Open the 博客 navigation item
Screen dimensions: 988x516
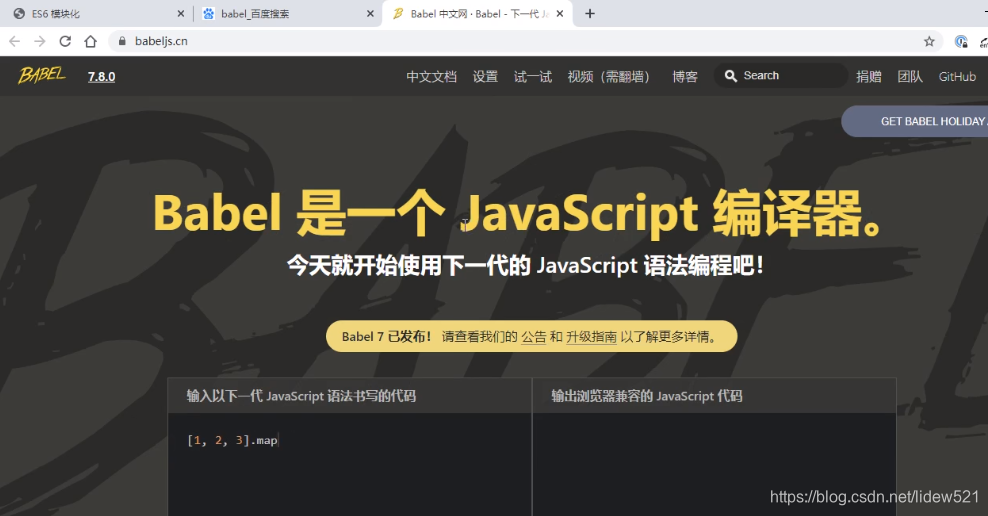[685, 76]
